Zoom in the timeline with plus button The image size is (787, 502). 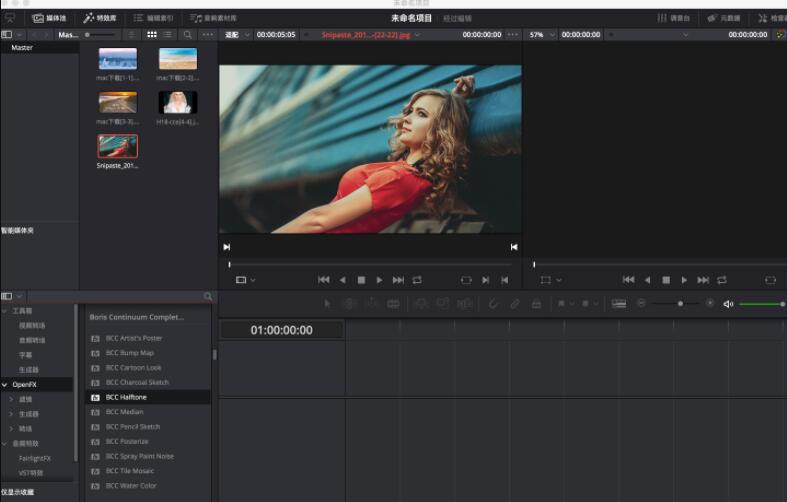click(710, 303)
